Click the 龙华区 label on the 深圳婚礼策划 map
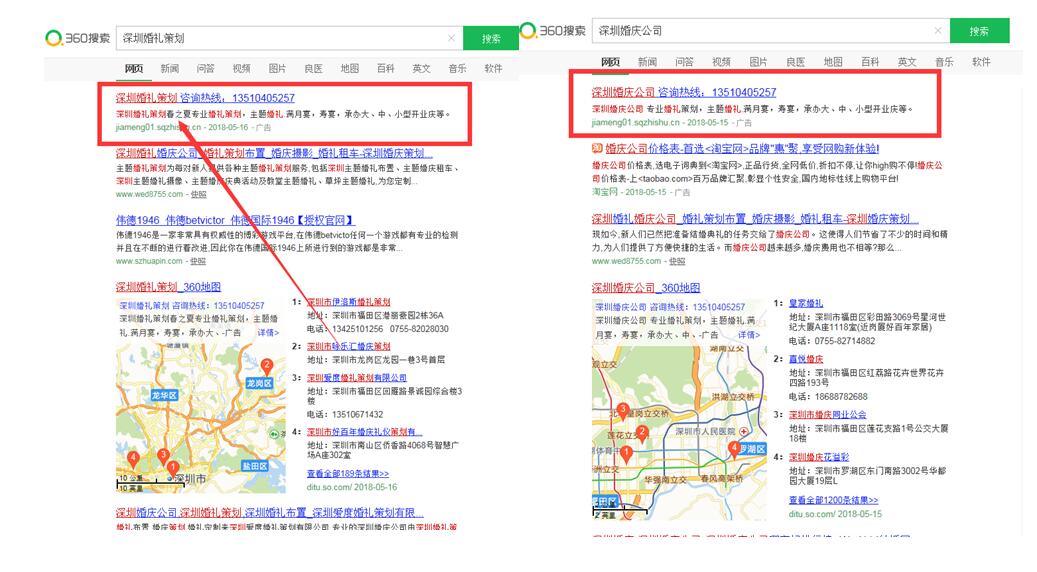1037x572 pixels. tap(163, 395)
